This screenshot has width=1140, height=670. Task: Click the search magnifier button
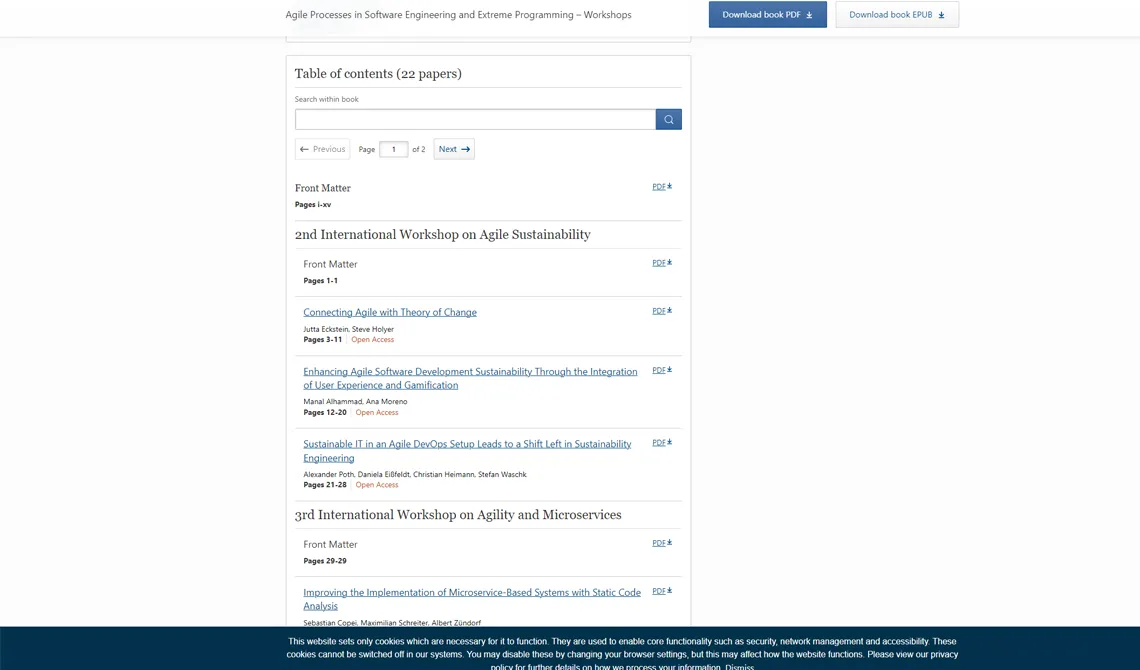pos(668,119)
